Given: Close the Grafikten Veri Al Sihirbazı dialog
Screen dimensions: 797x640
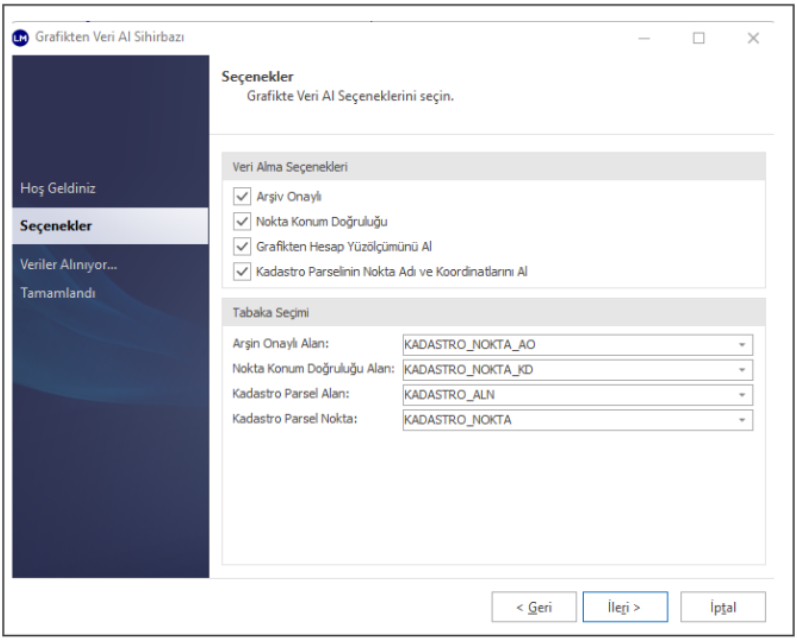Looking at the screenshot, I should pos(753,38).
